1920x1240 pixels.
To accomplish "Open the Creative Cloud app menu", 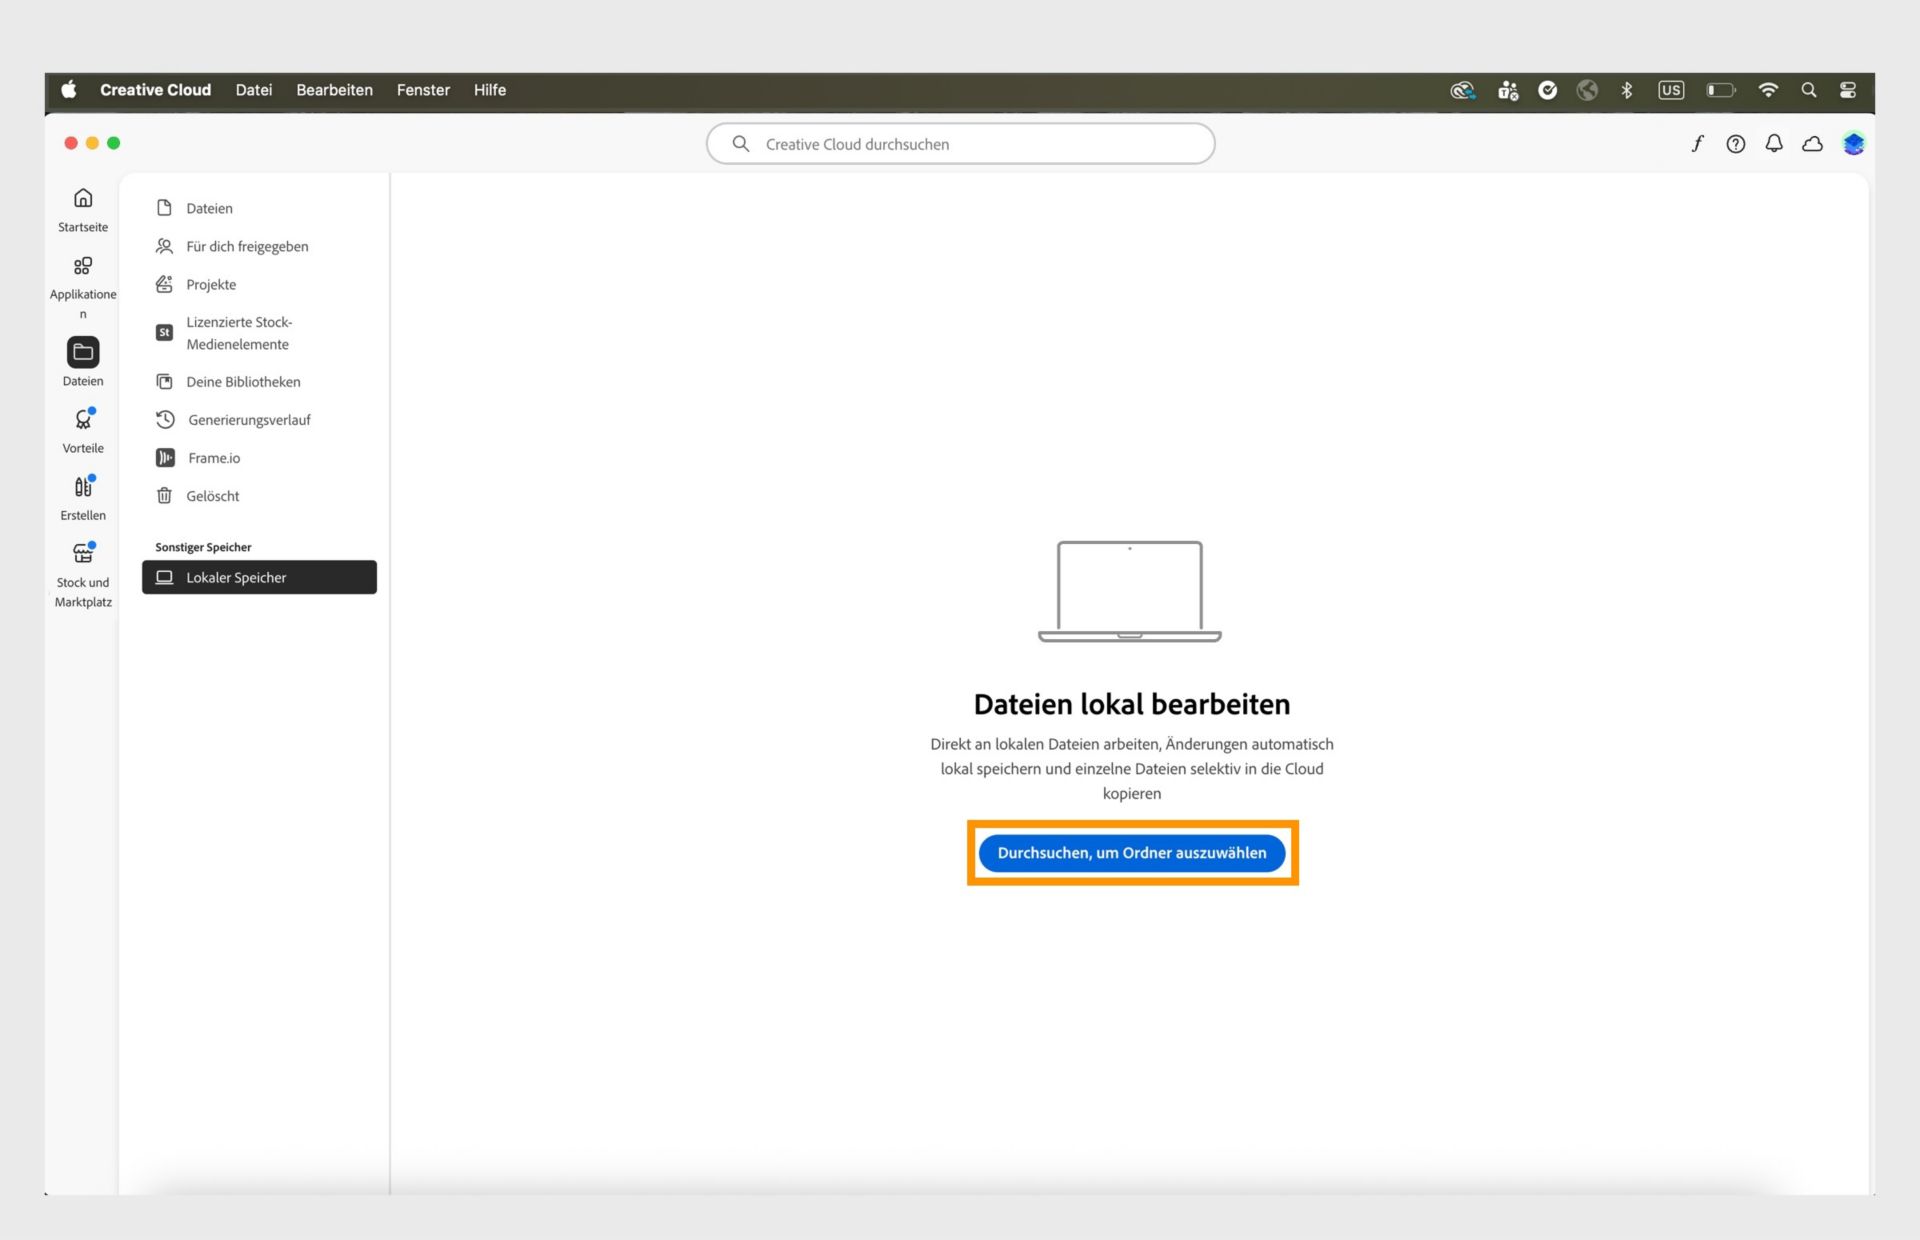I will pos(155,90).
